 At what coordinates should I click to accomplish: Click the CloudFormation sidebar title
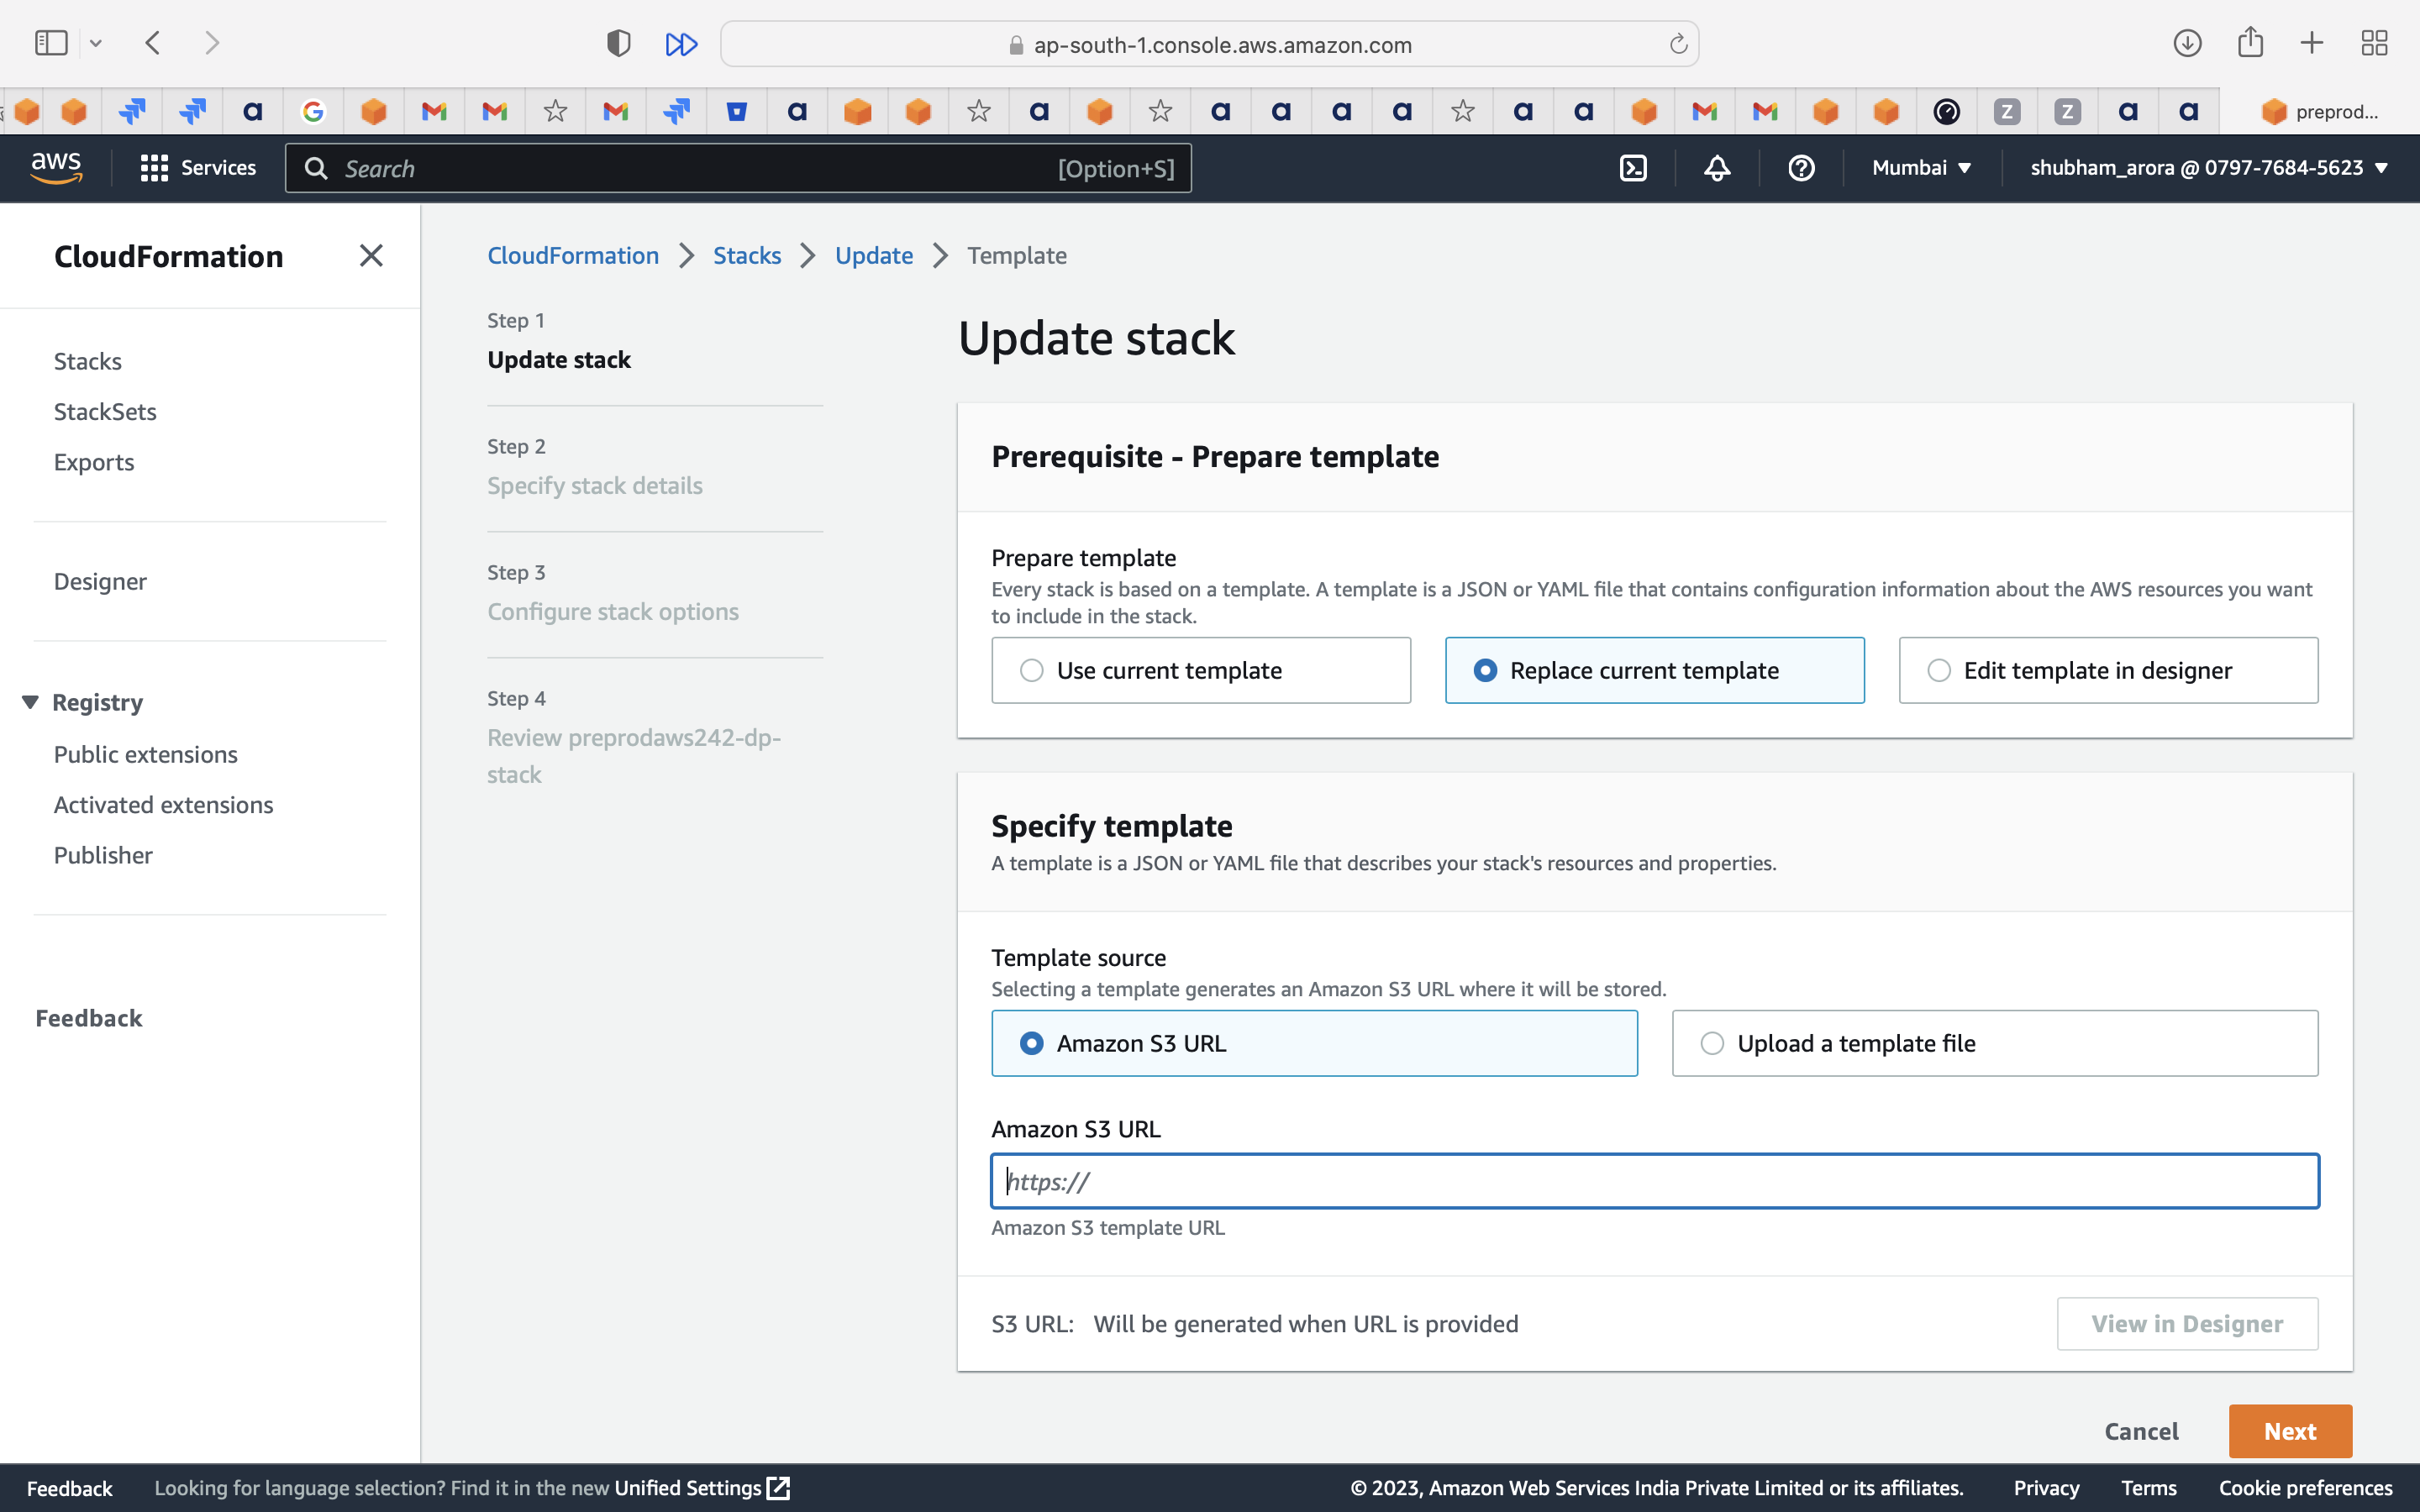[168, 256]
